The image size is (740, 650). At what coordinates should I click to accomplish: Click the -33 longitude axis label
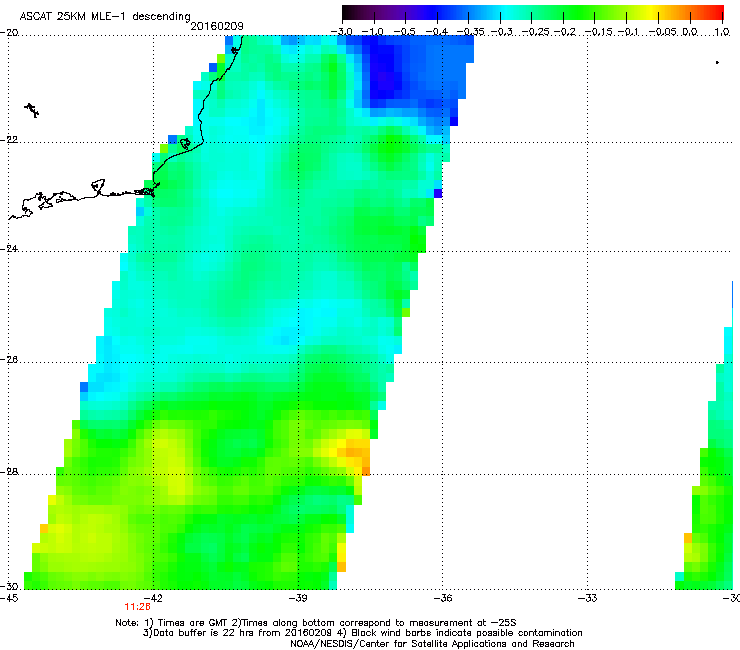point(588,598)
